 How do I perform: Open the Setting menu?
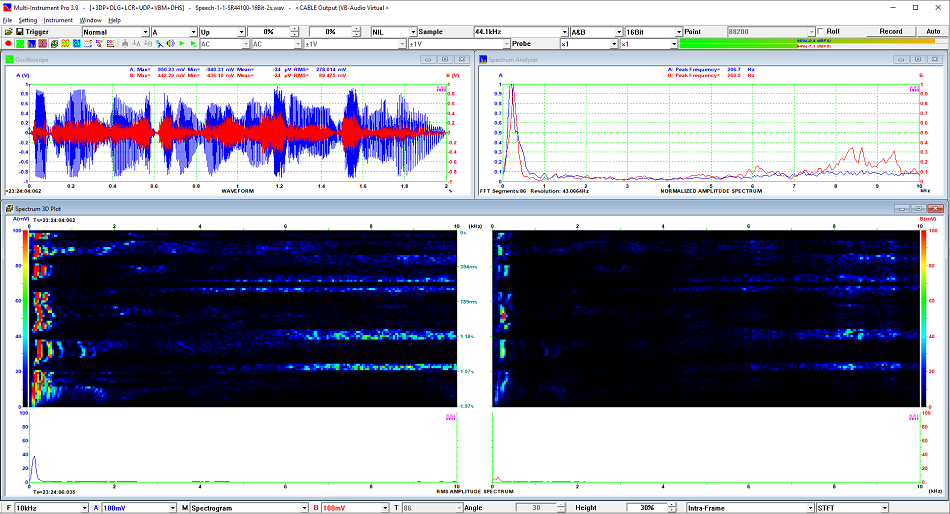click(27, 20)
